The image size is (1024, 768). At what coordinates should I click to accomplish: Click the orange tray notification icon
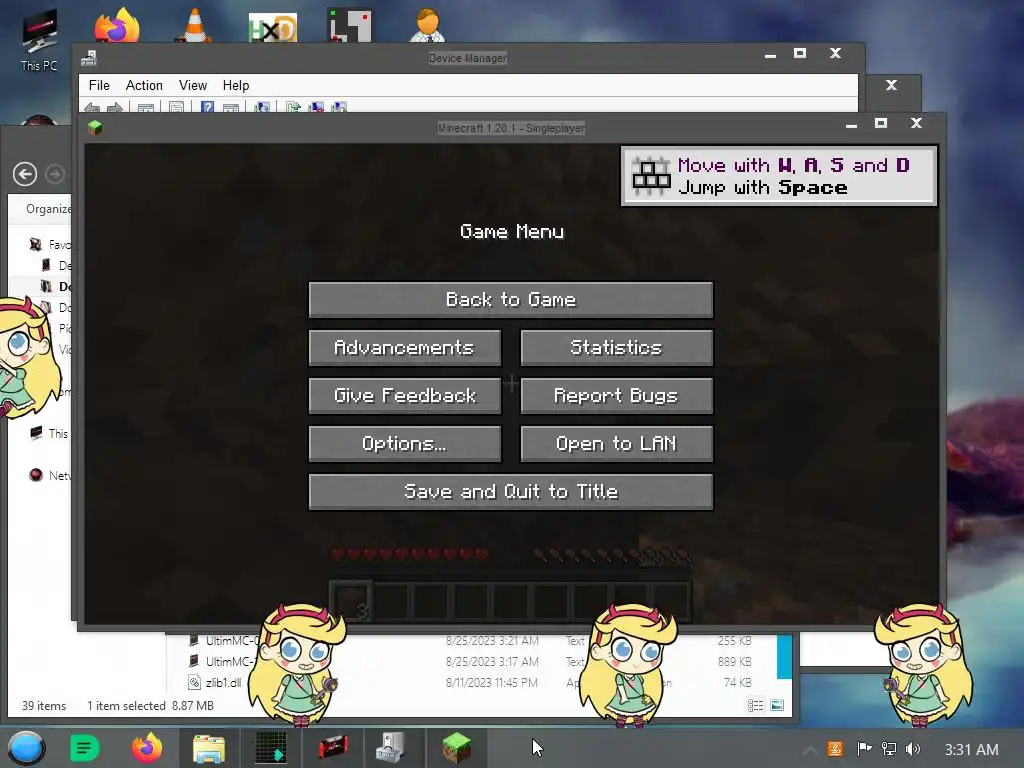835,749
